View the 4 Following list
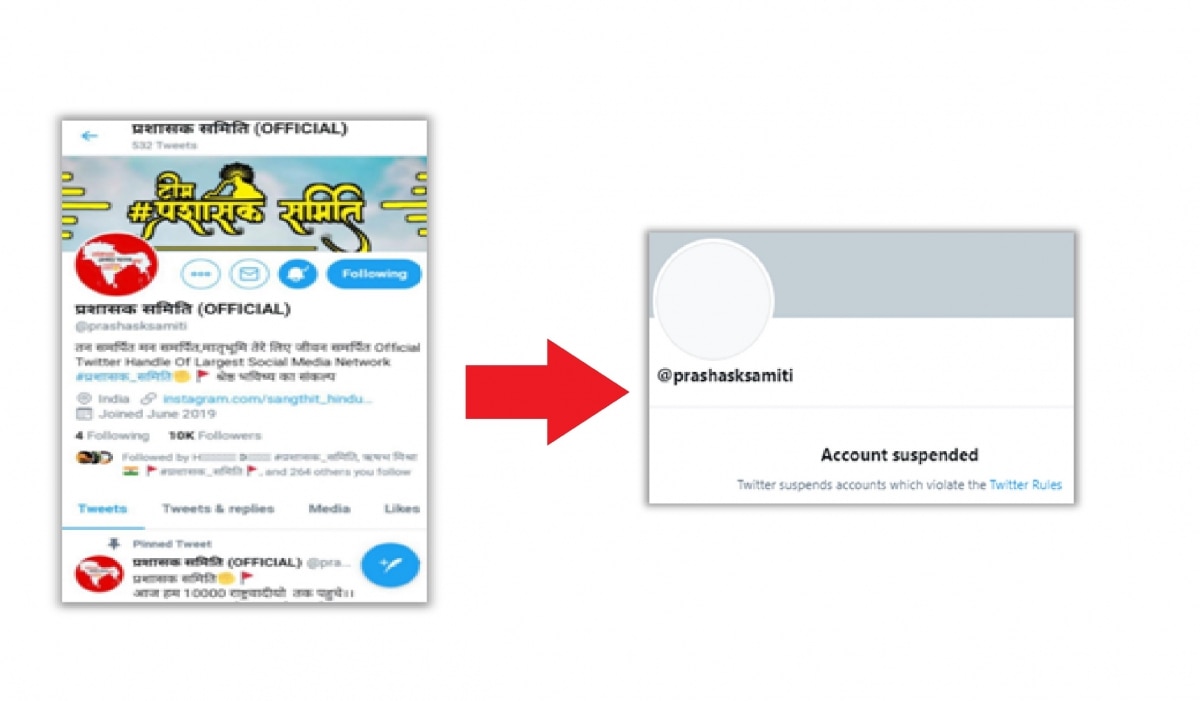 point(112,435)
